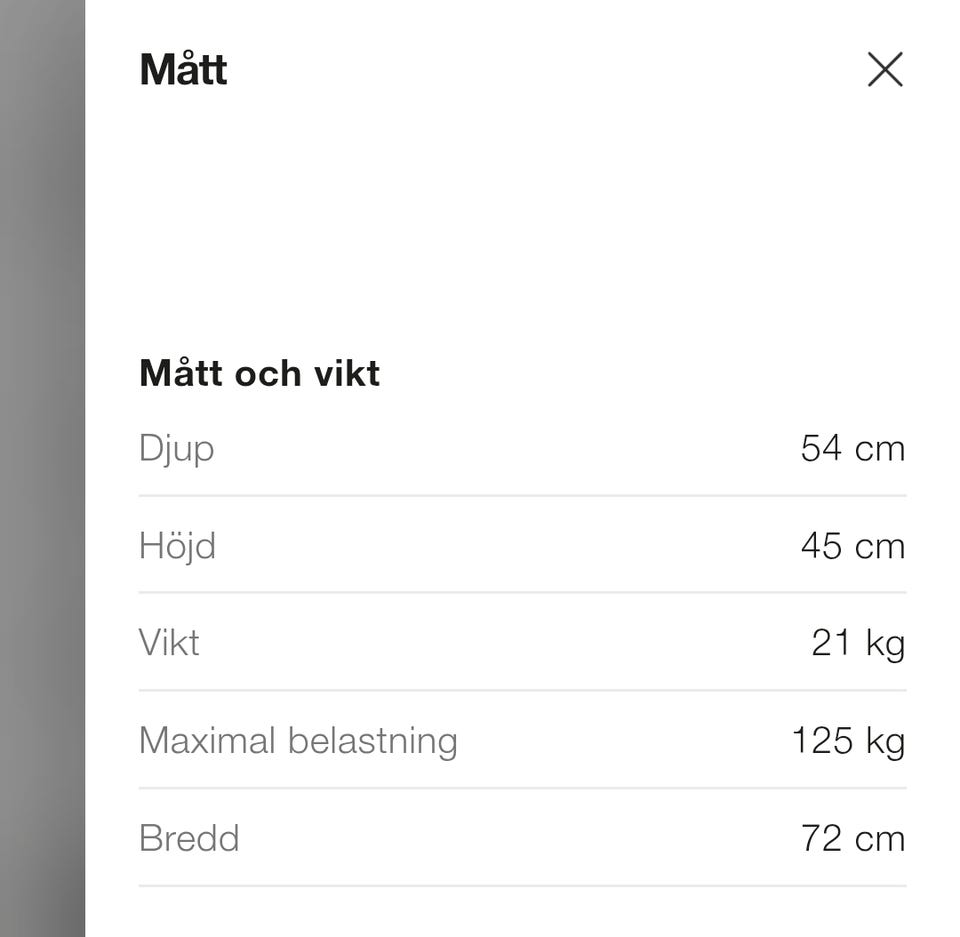
Task: Click the 45 cm height value
Action: pyautogui.click(x=852, y=546)
